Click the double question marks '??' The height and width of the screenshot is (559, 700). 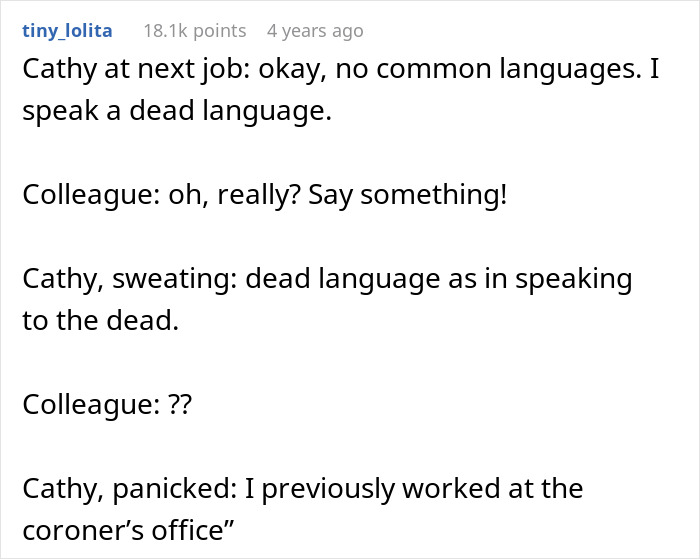tap(174, 404)
